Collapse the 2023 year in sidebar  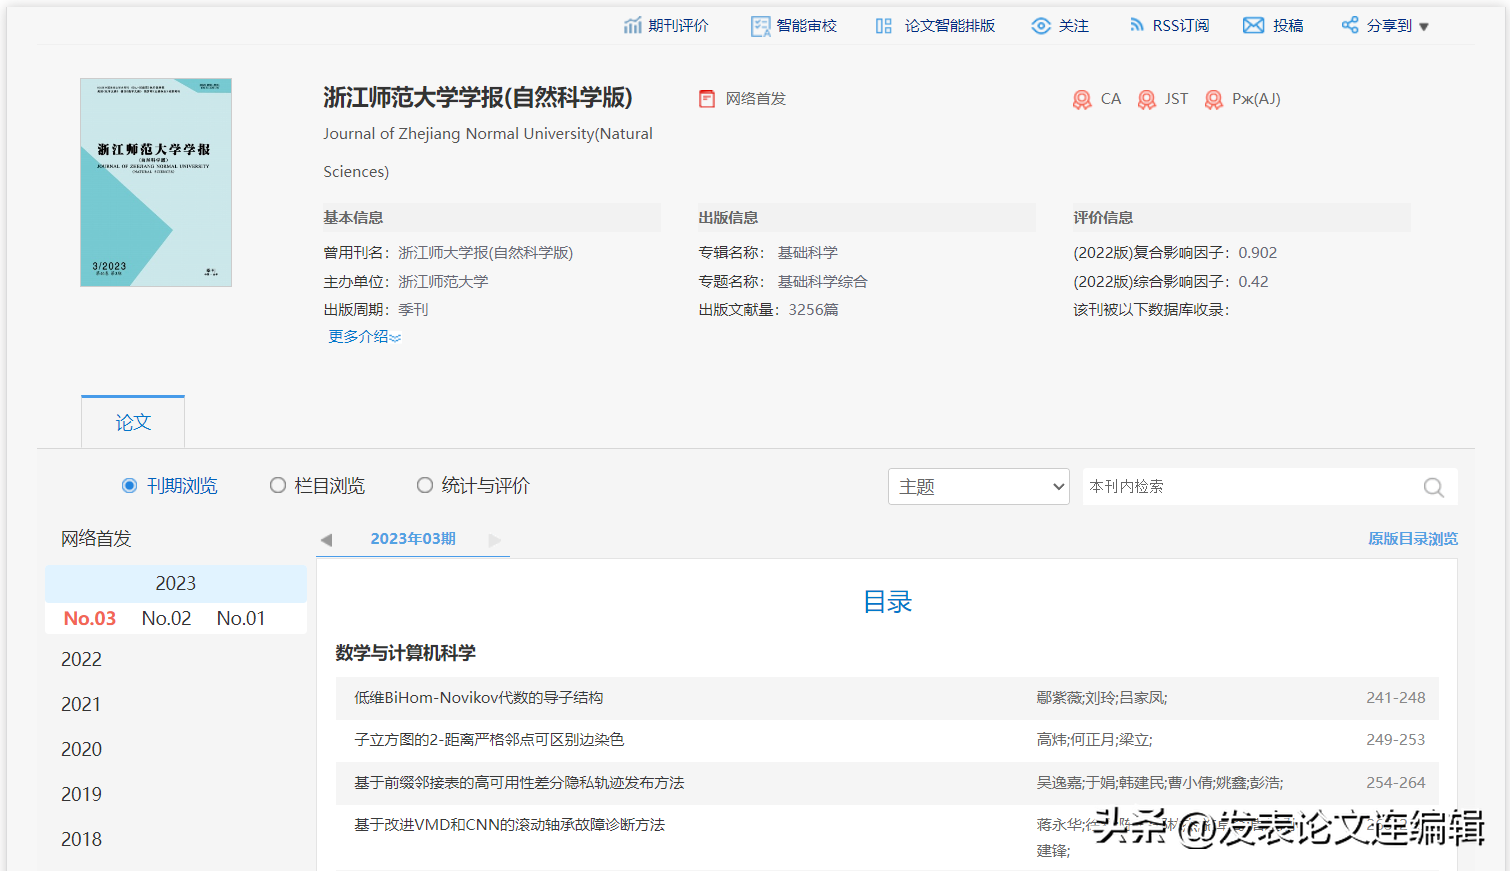(x=176, y=583)
